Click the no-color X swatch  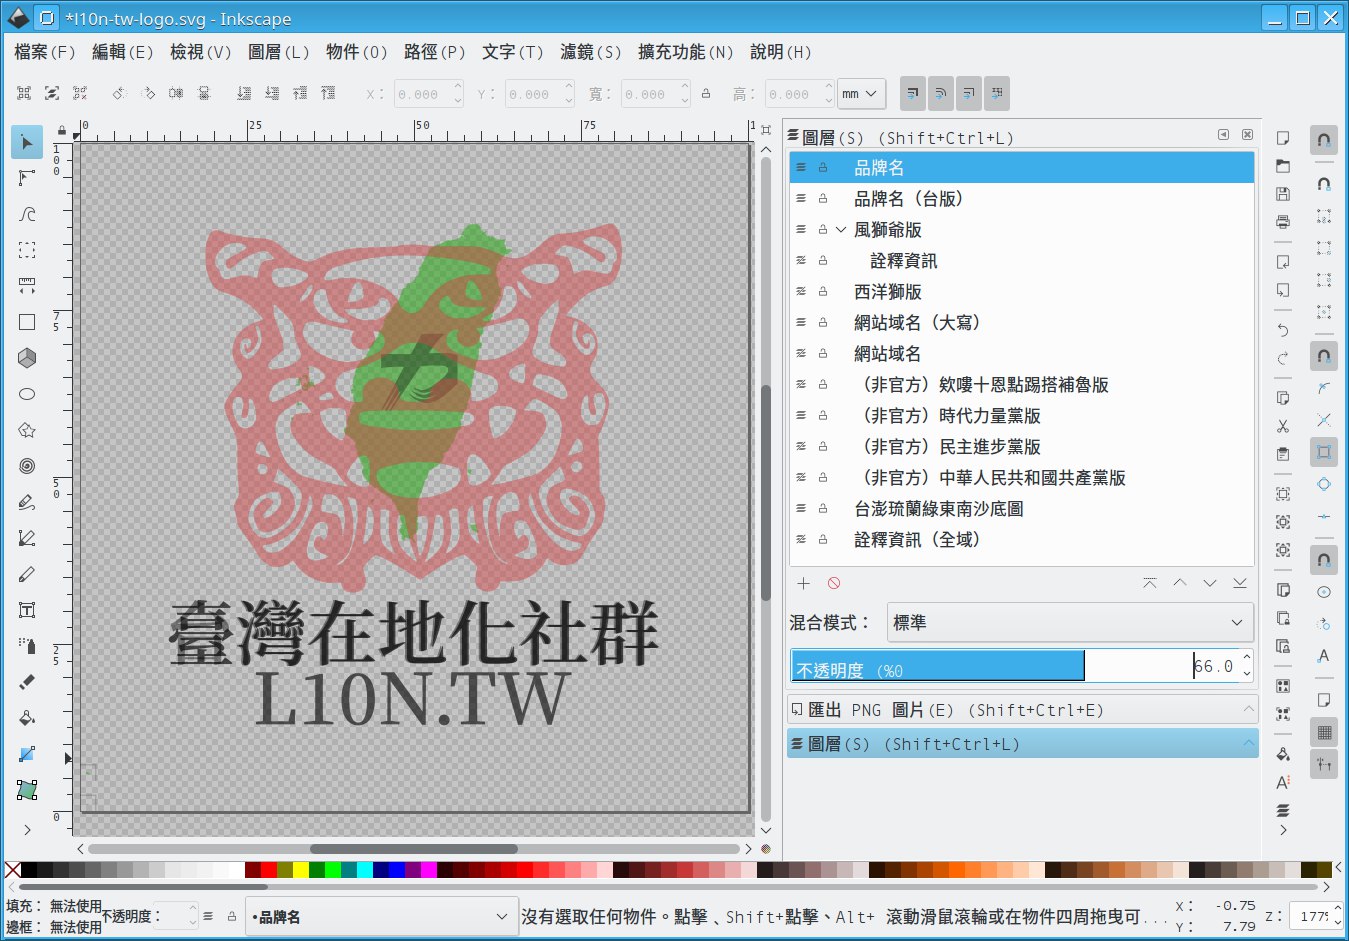point(12,870)
